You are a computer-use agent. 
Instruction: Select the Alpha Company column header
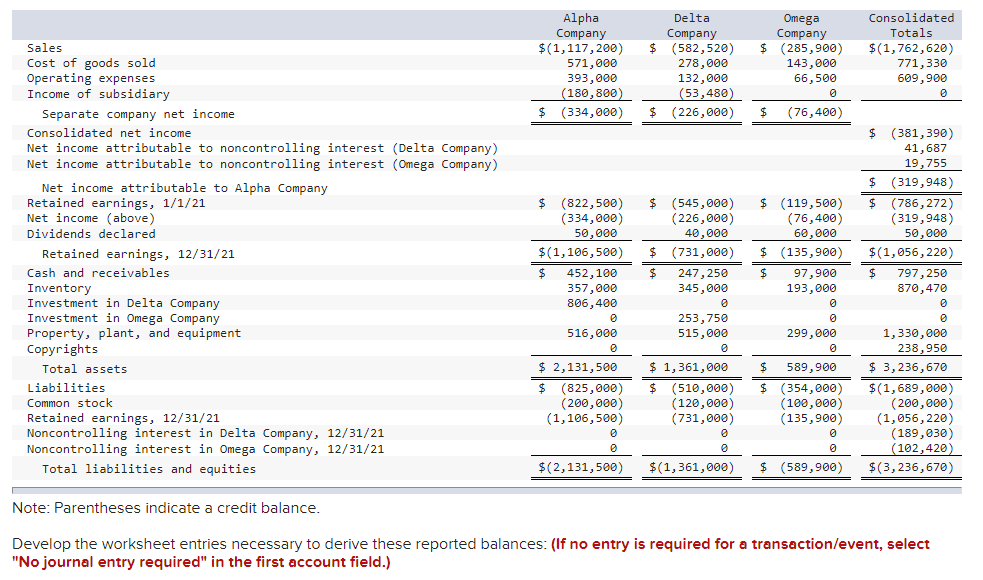tap(580, 24)
